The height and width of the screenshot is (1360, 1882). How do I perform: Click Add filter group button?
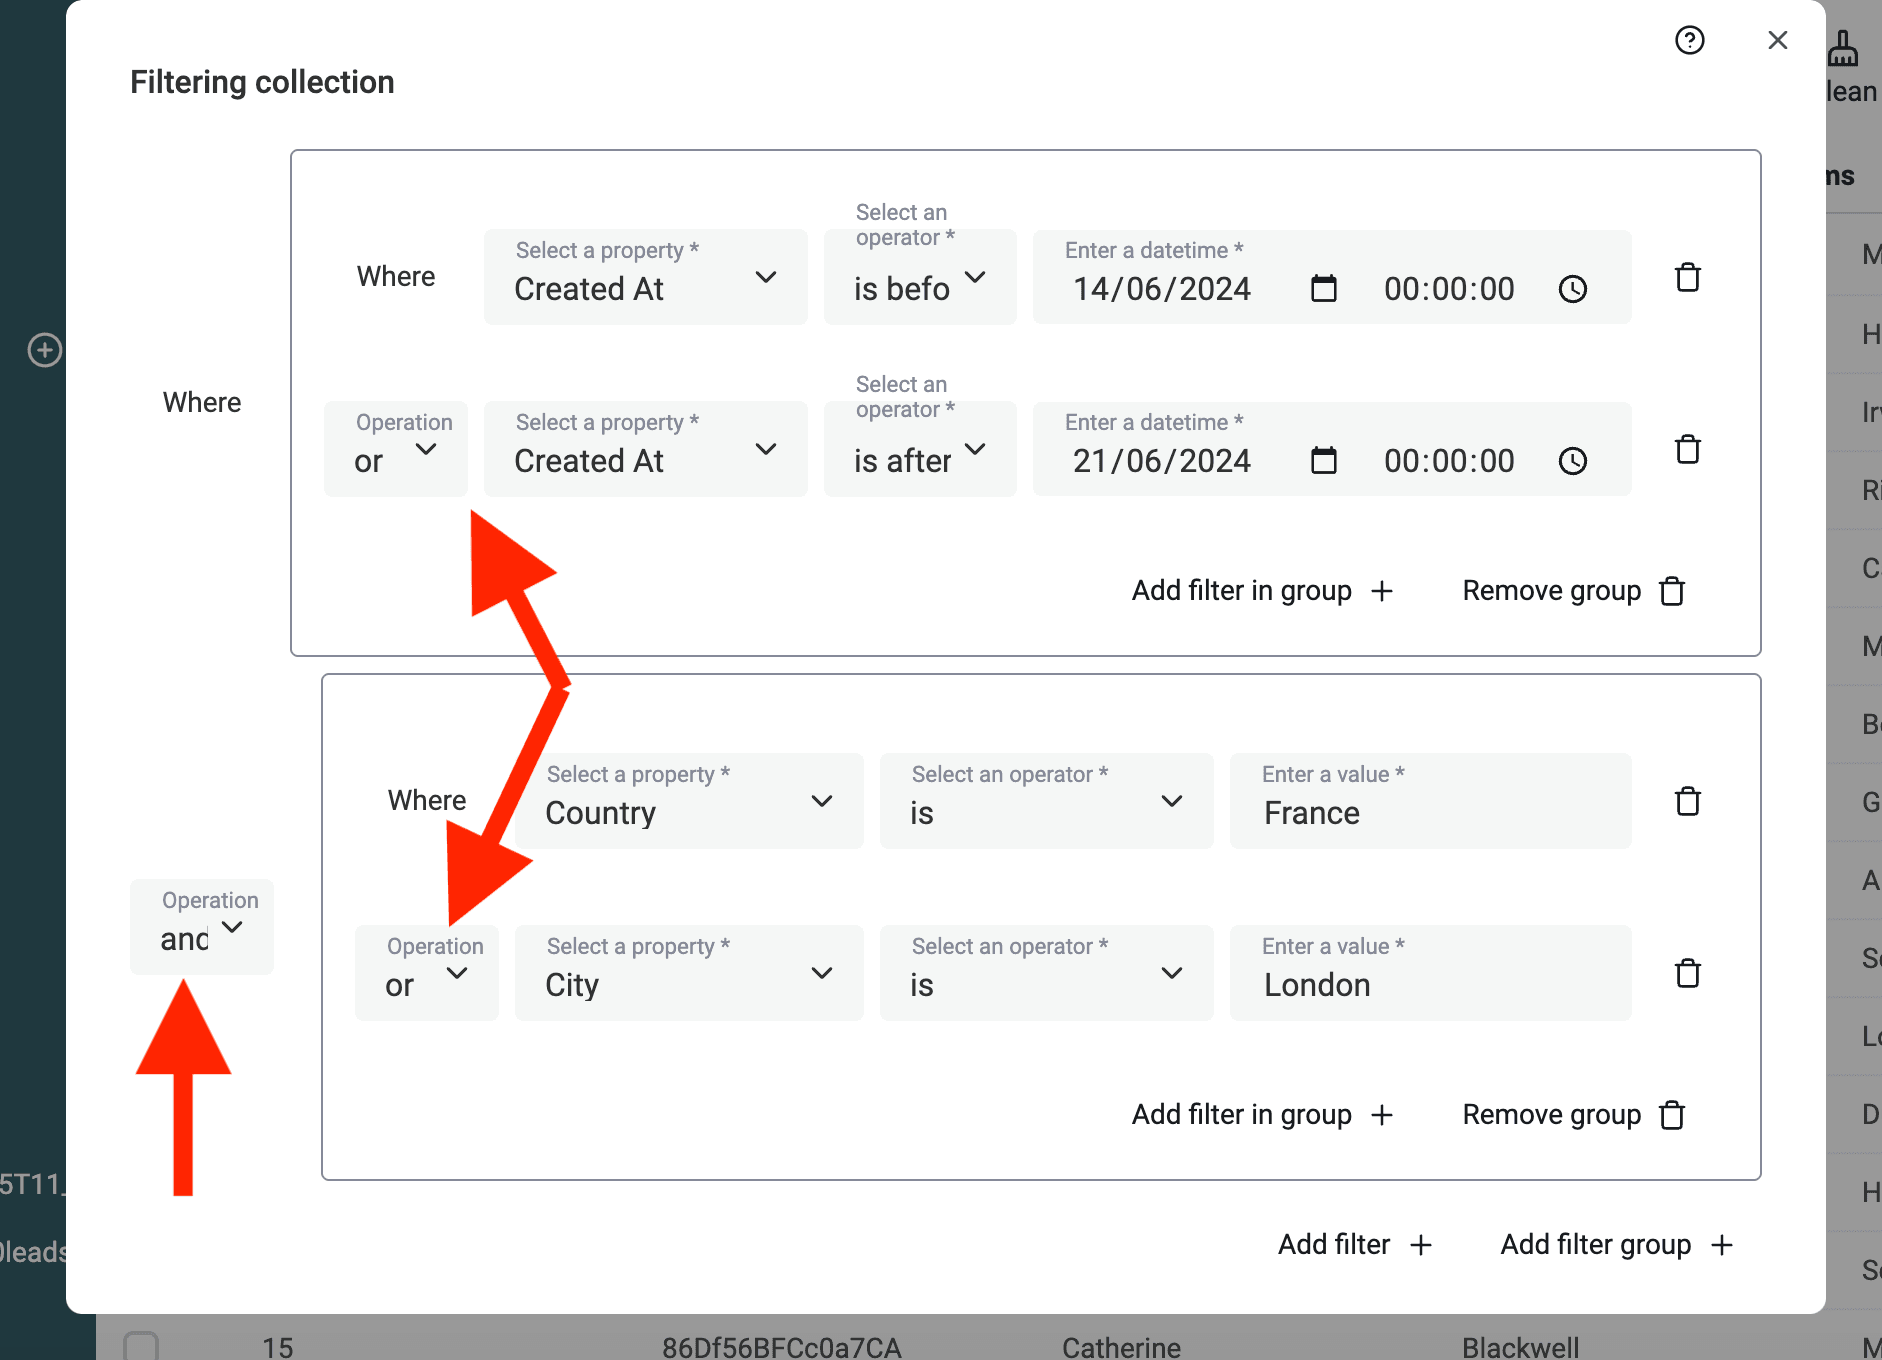tap(1616, 1245)
